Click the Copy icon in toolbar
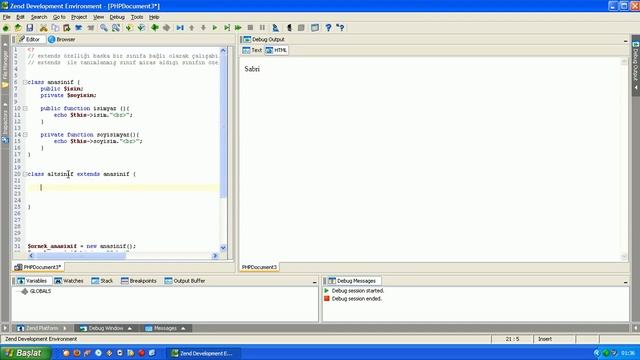Screen dimensions: 640x360 click(55, 28)
